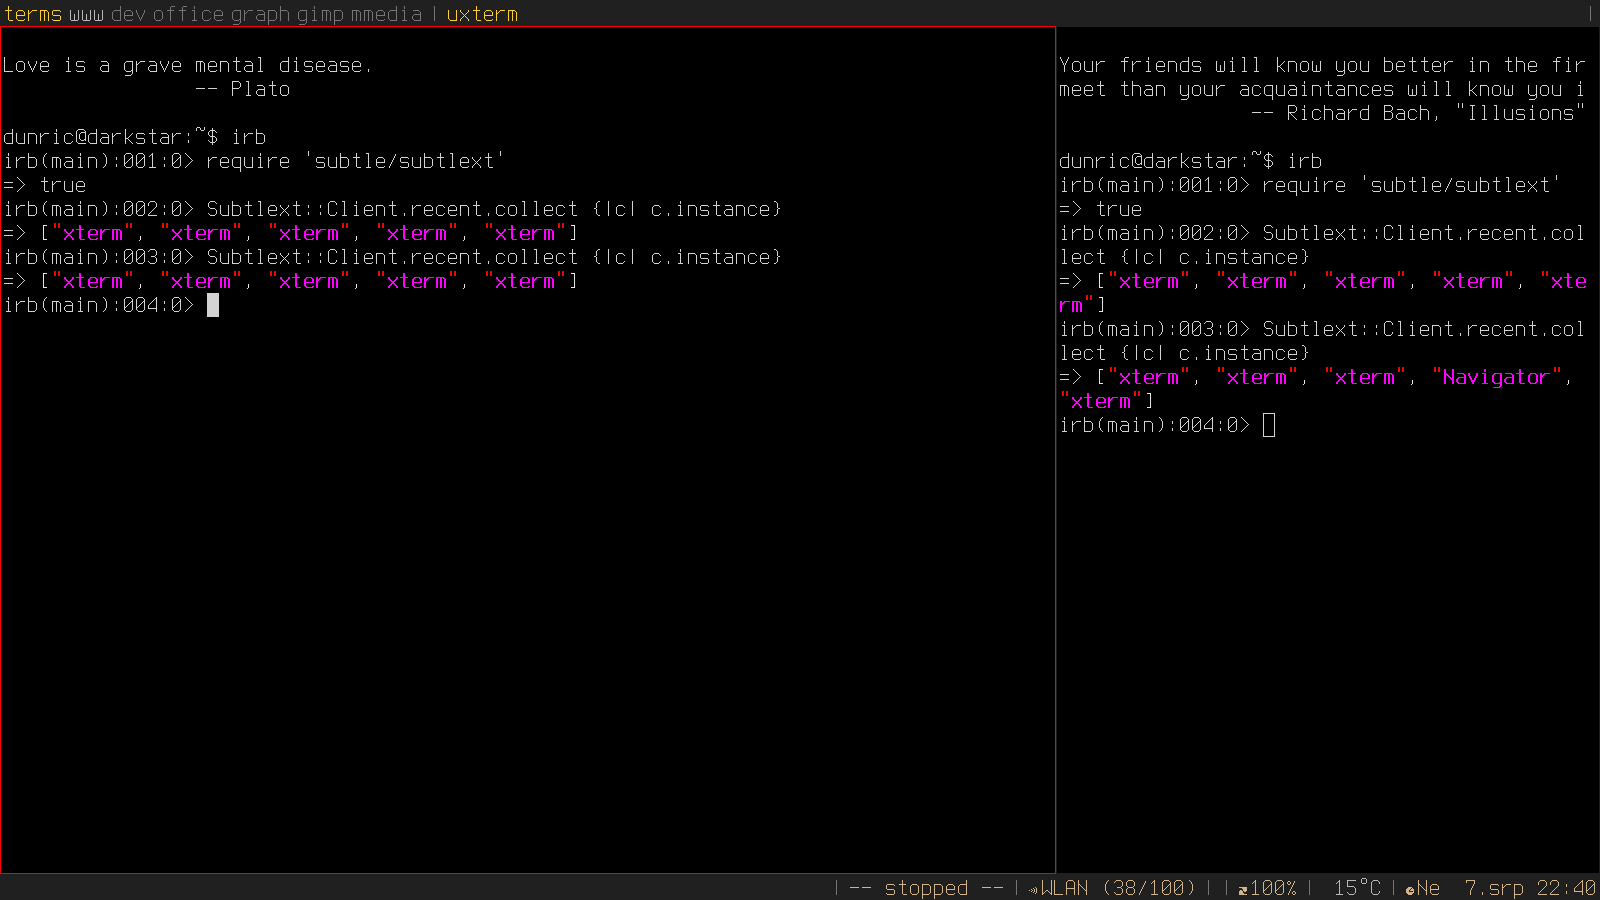
Task: Click the 100% battery percentage text
Action: pyautogui.click(x=1273, y=888)
